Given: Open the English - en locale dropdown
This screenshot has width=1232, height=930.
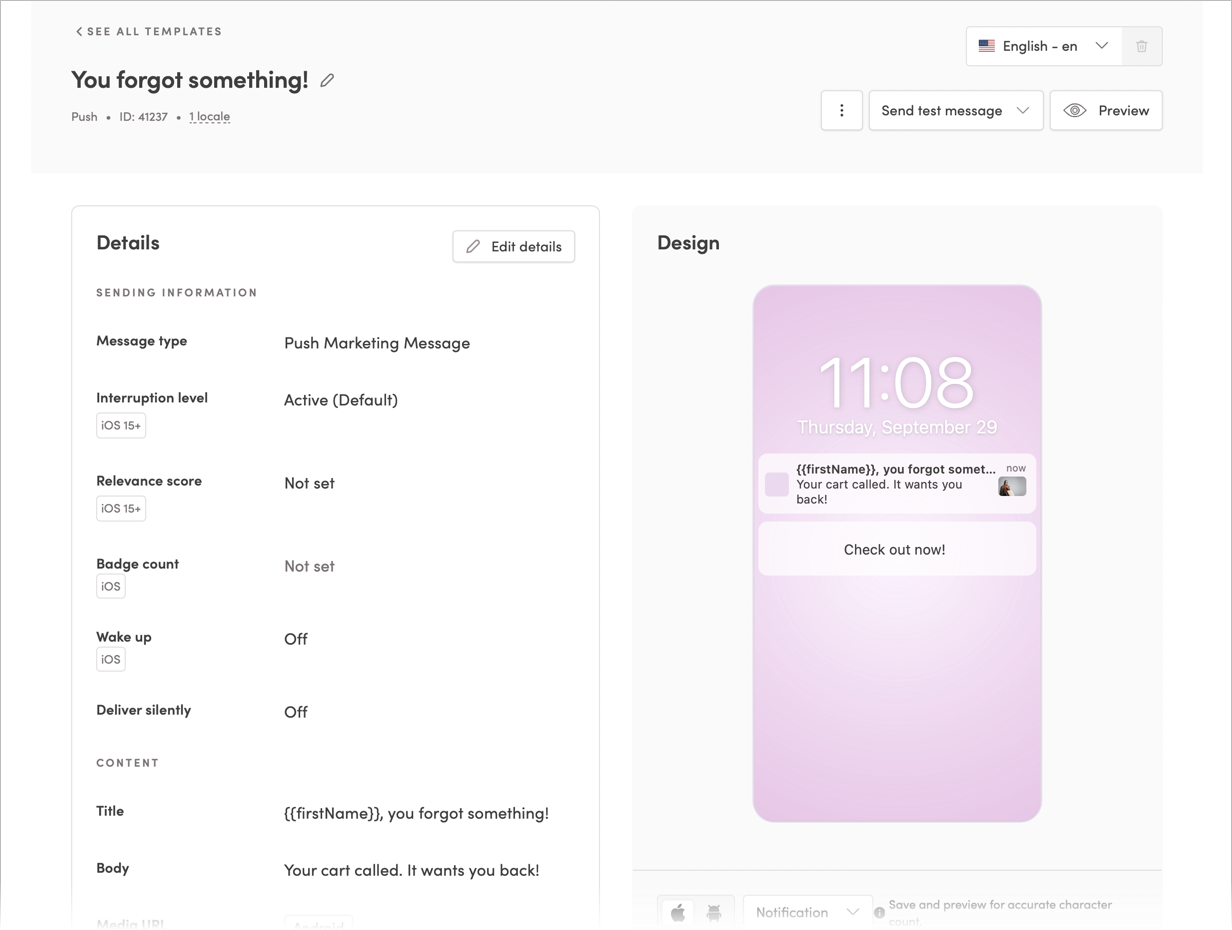Looking at the screenshot, I should (1043, 46).
